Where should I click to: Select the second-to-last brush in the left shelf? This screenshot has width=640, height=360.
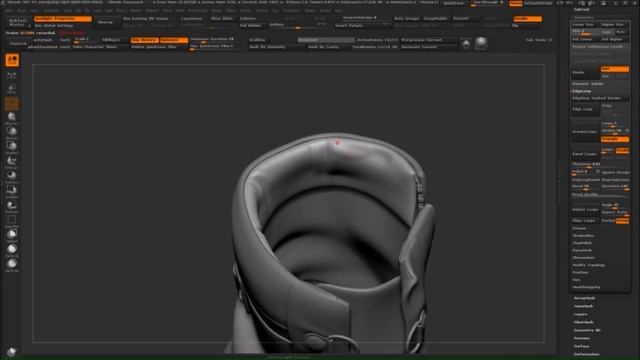[x=12, y=250]
